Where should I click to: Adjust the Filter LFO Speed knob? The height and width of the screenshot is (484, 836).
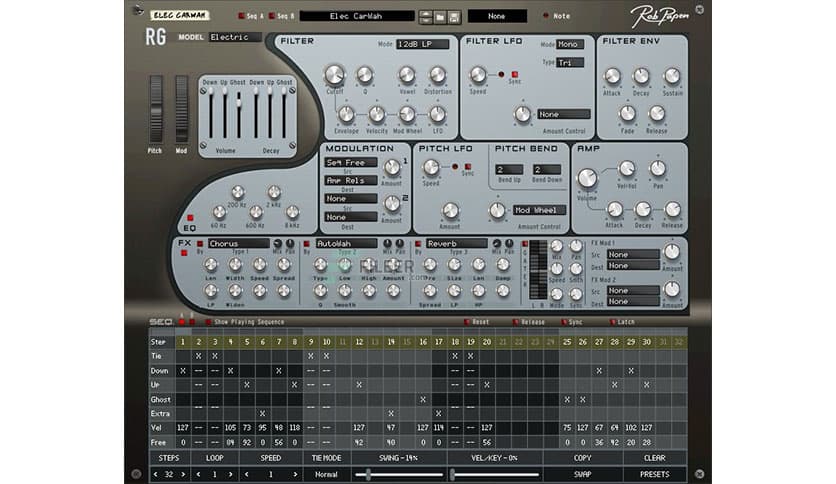(478, 75)
